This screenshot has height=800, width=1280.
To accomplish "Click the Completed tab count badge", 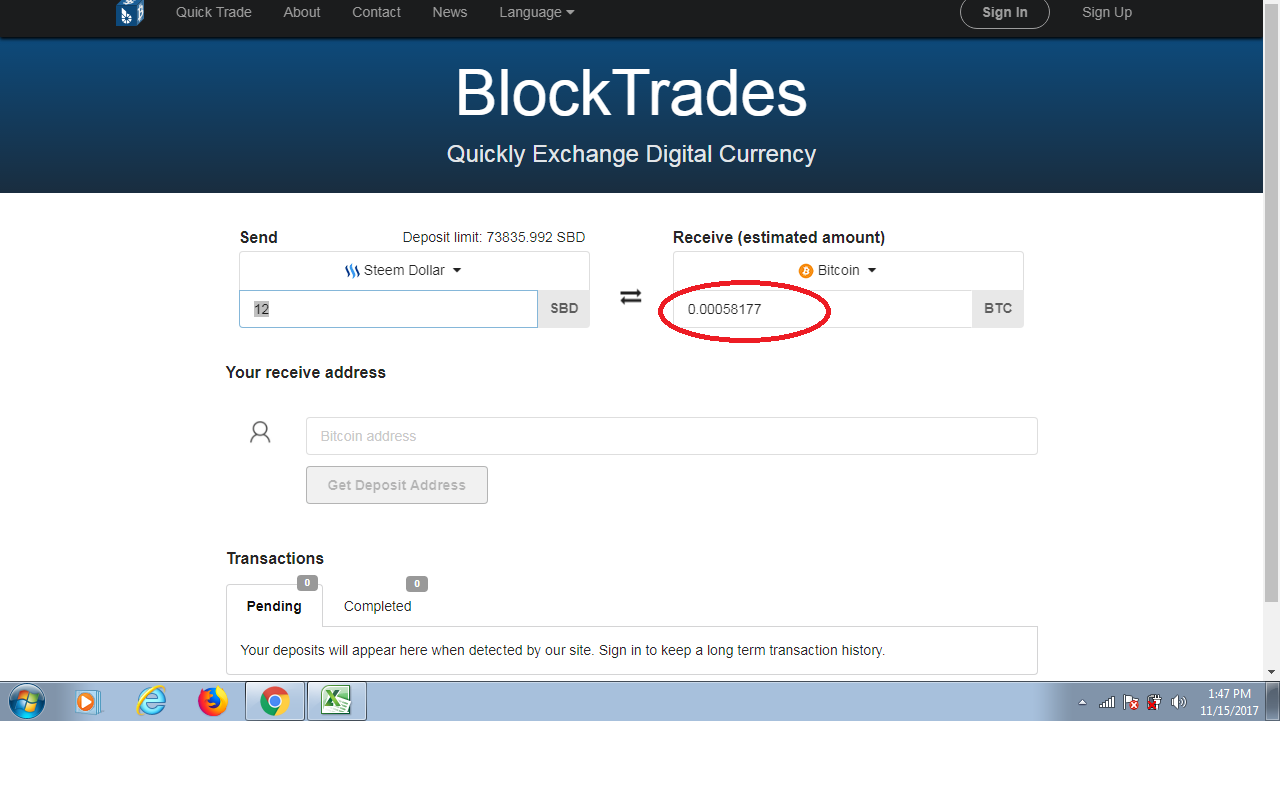I will (x=417, y=583).
